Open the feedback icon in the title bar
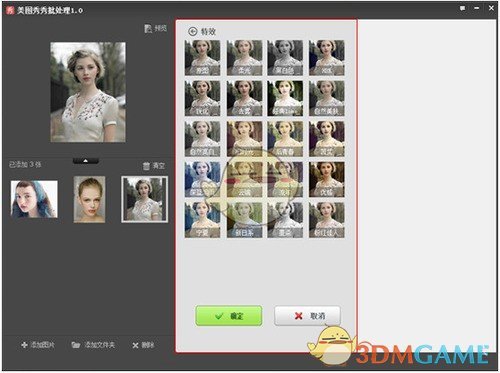Viewport: 500px width, 373px height. coord(462,8)
